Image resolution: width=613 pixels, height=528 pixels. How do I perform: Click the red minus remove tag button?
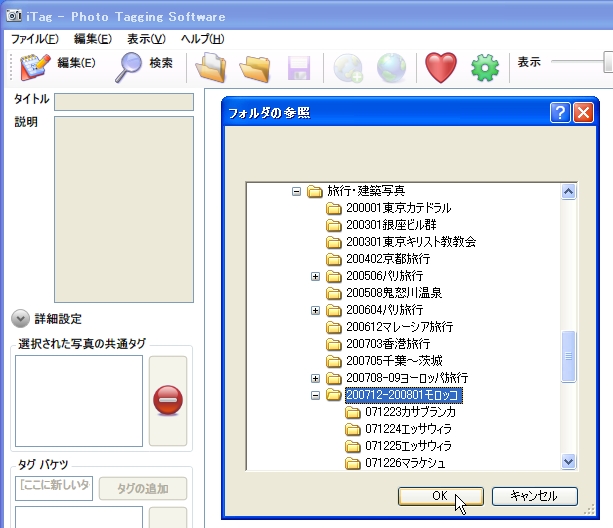point(168,400)
